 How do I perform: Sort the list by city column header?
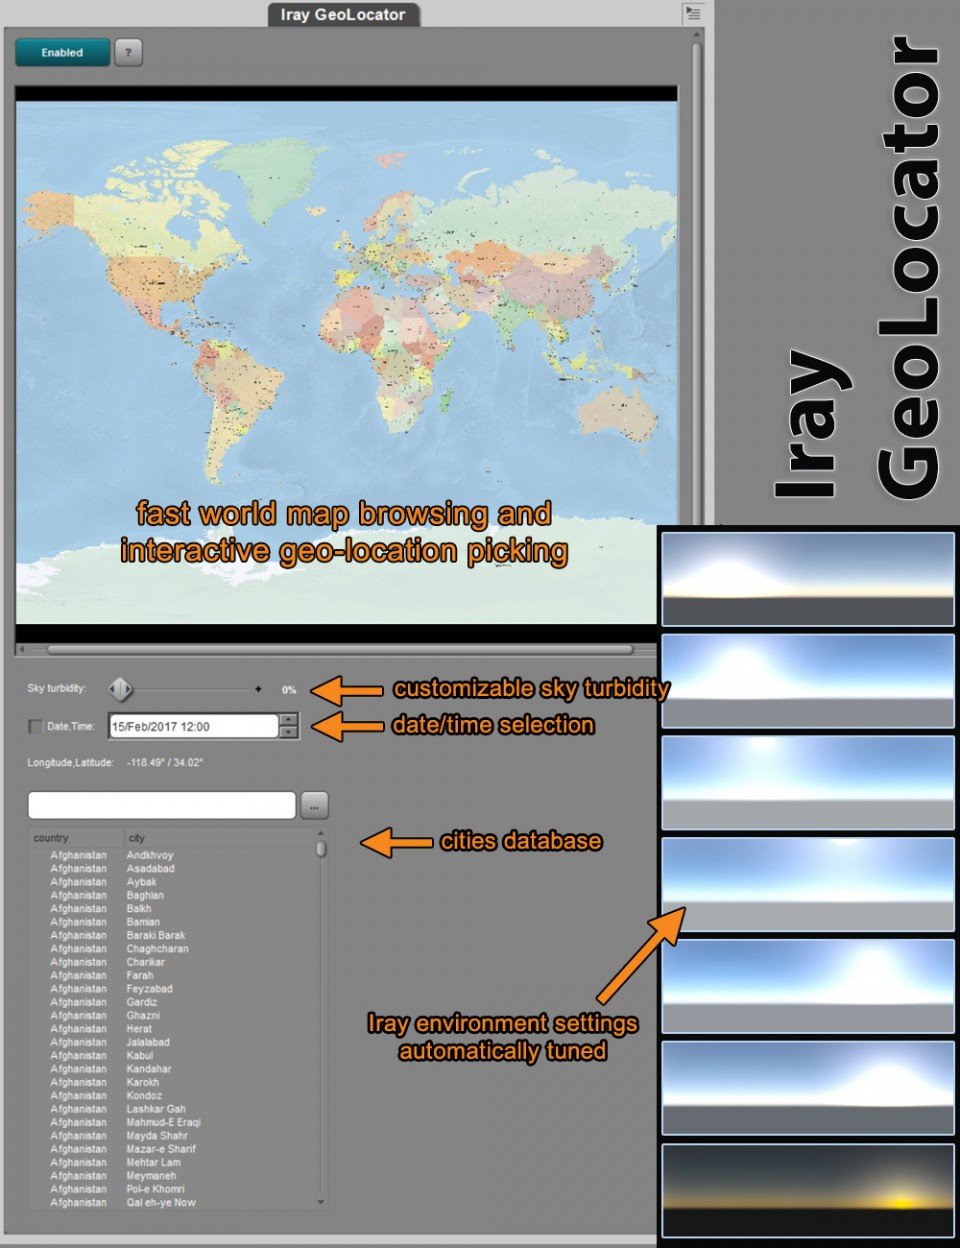point(219,838)
